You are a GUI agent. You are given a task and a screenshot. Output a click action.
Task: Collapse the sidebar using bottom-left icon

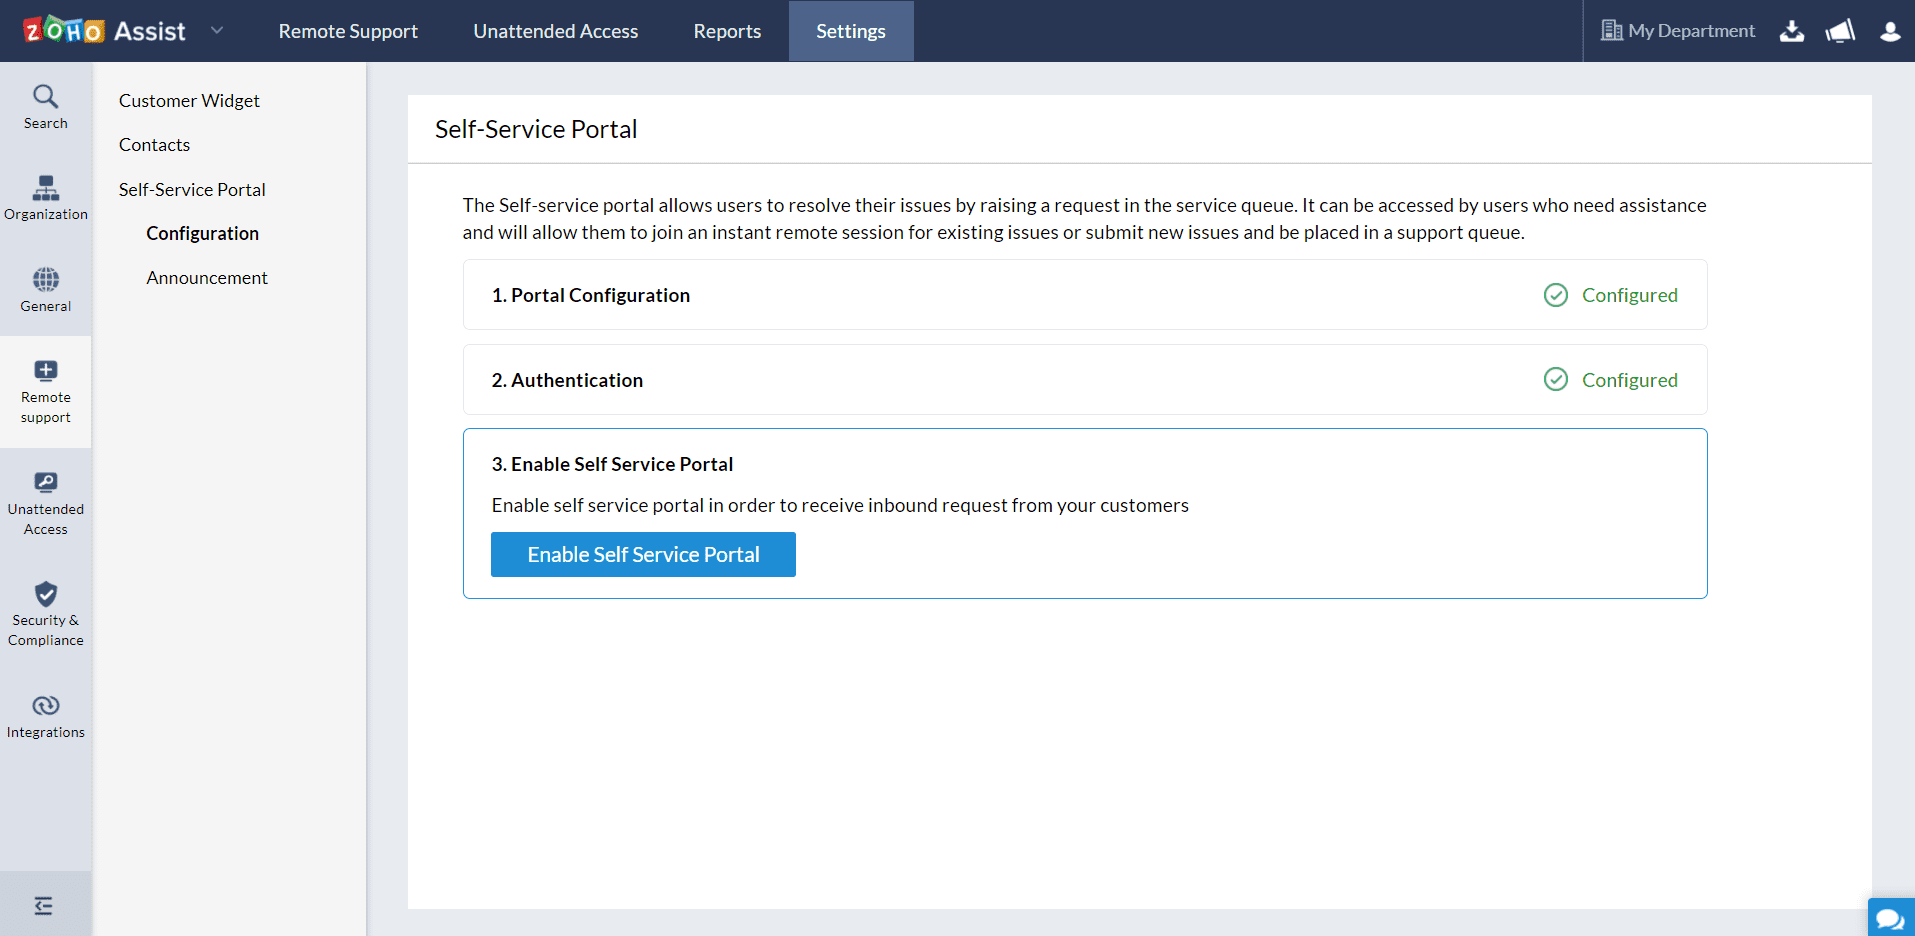coord(44,906)
